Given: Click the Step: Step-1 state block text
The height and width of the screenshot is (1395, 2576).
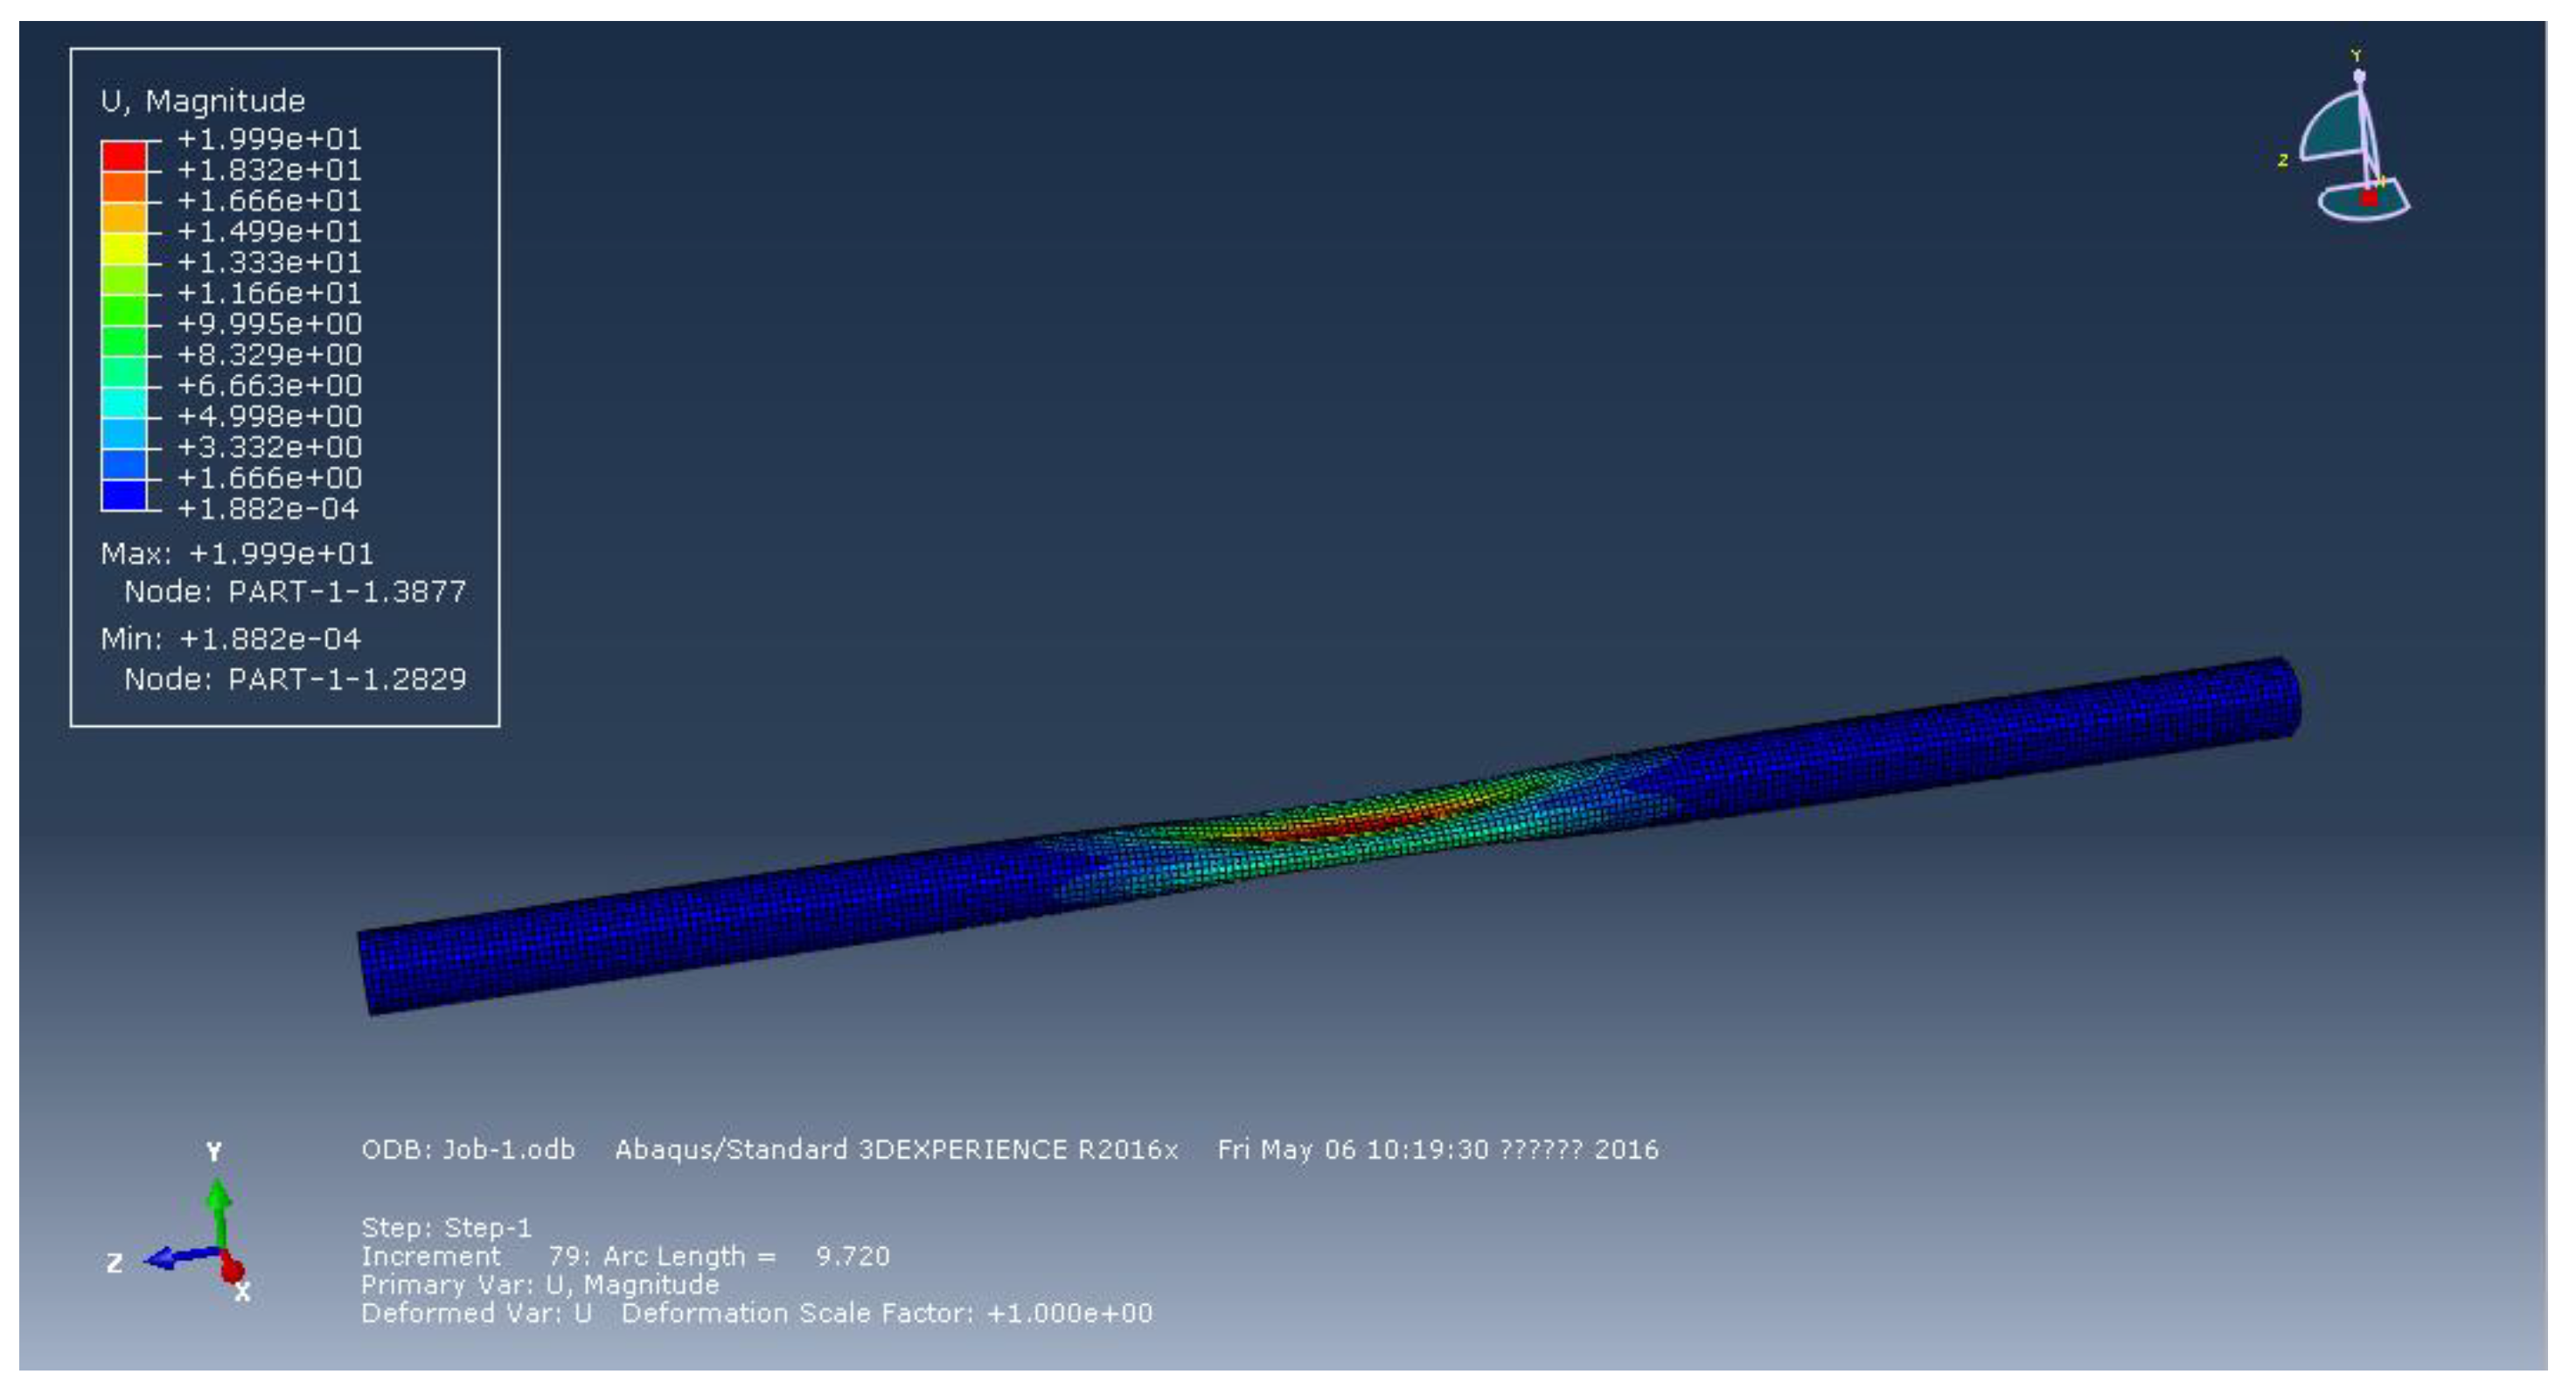Looking at the screenshot, I should (x=446, y=1228).
